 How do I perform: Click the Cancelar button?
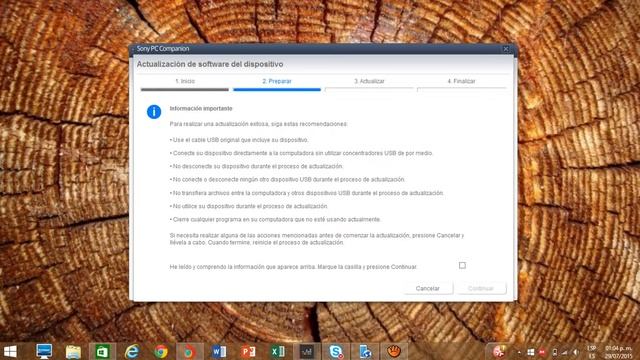click(x=428, y=288)
